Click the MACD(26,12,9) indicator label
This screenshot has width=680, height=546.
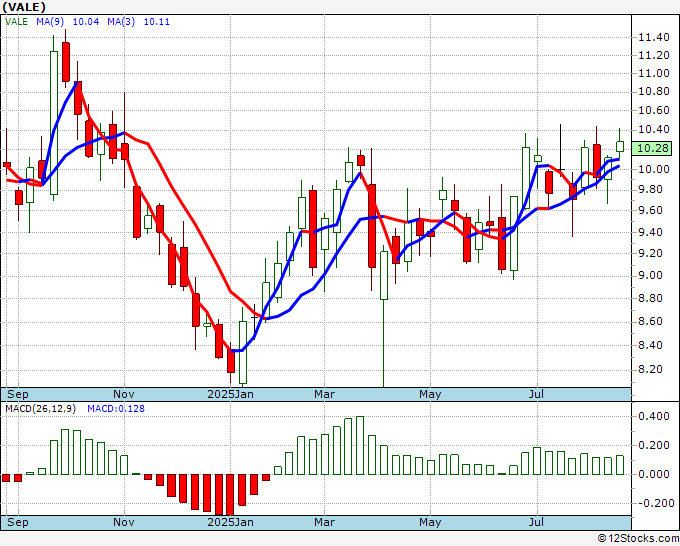point(40,409)
